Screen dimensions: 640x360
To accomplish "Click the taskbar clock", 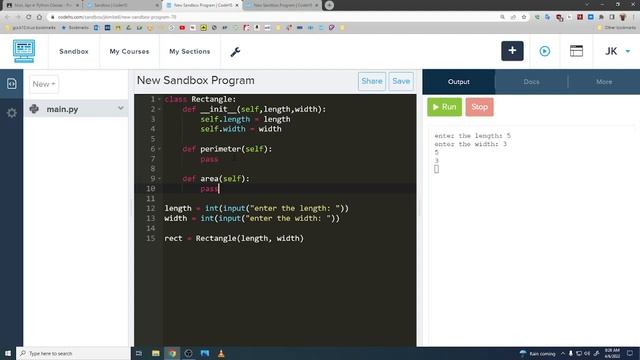I will click(x=612, y=353).
